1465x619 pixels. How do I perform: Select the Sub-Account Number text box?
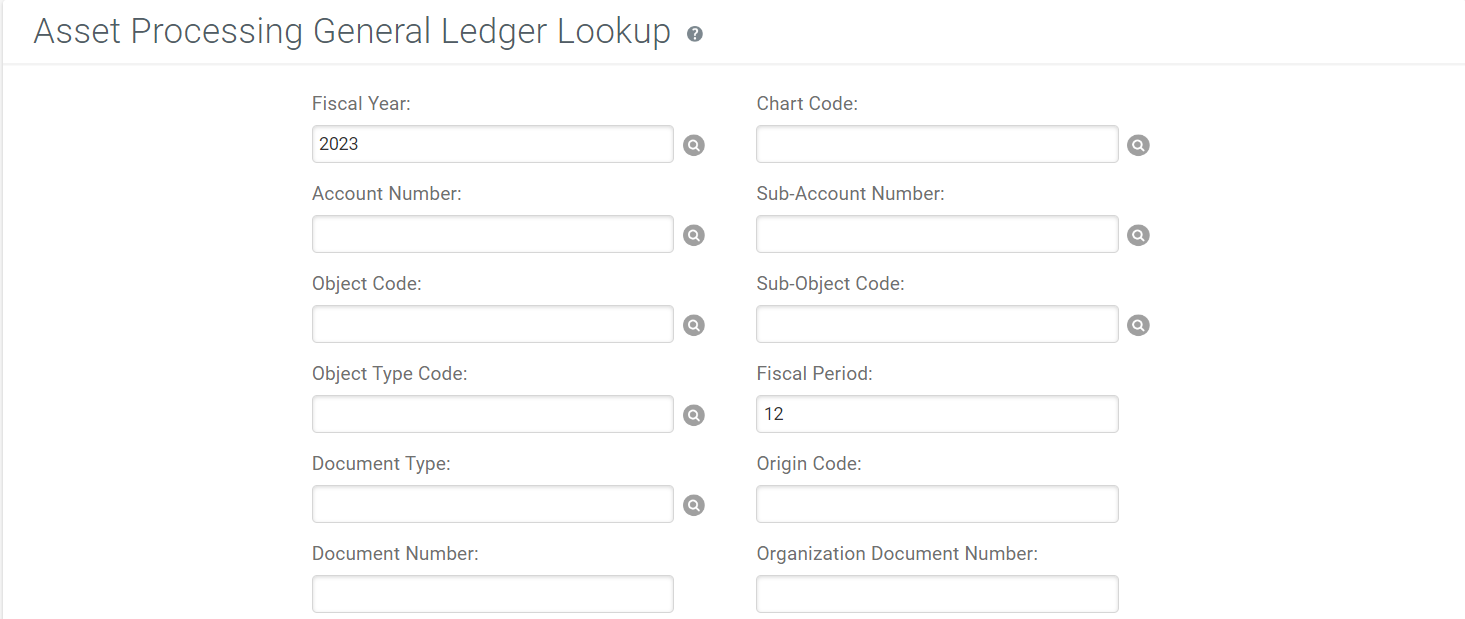coord(937,234)
